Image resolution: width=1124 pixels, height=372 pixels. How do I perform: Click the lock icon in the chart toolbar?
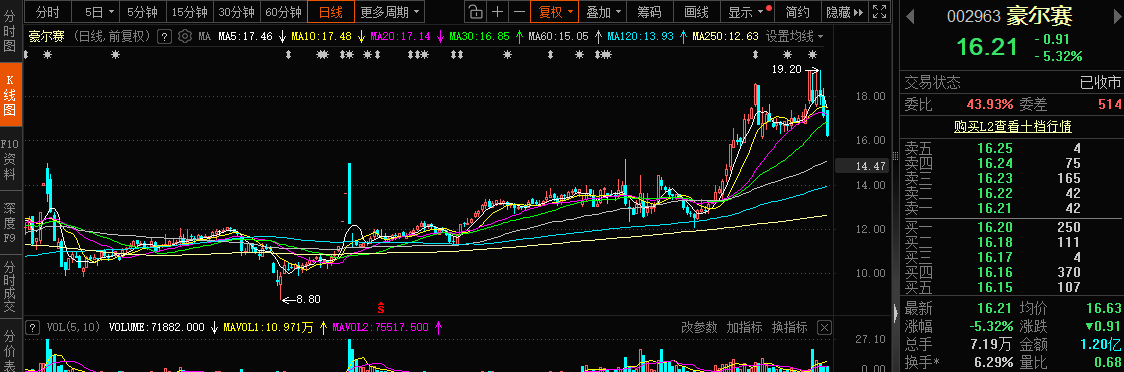tap(475, 11)
